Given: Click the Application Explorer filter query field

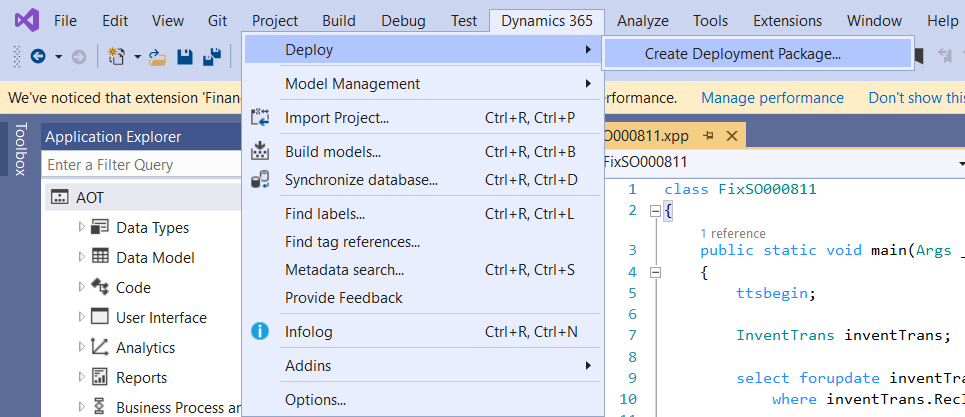Looking at the screenshot, I should point(141,165).
